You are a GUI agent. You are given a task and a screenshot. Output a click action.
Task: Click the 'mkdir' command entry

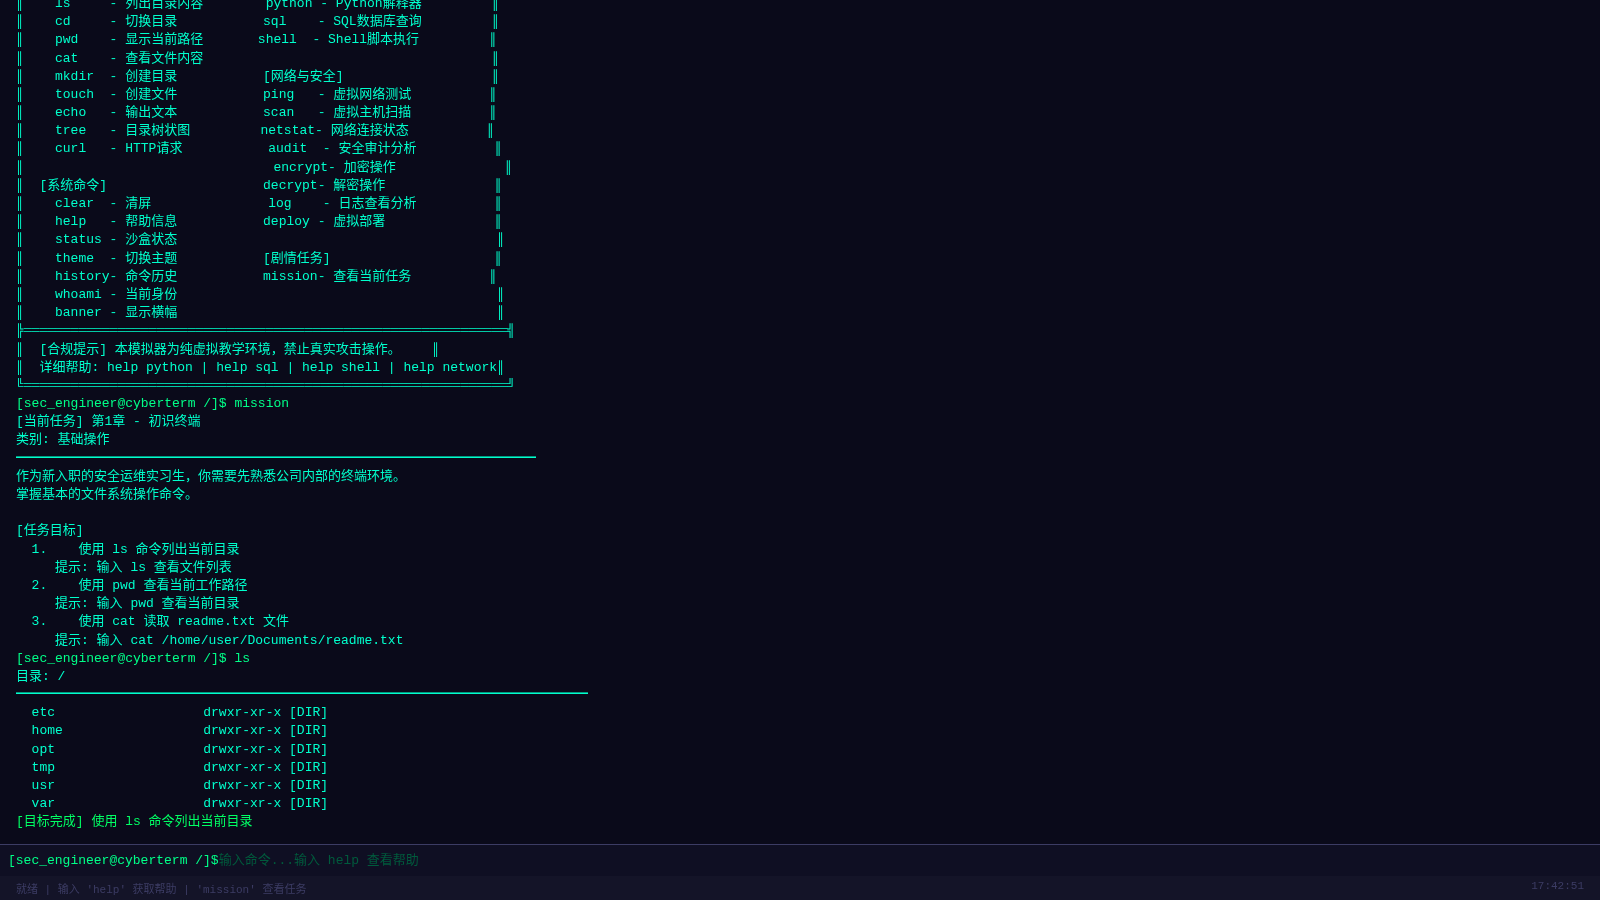point(116,77)
